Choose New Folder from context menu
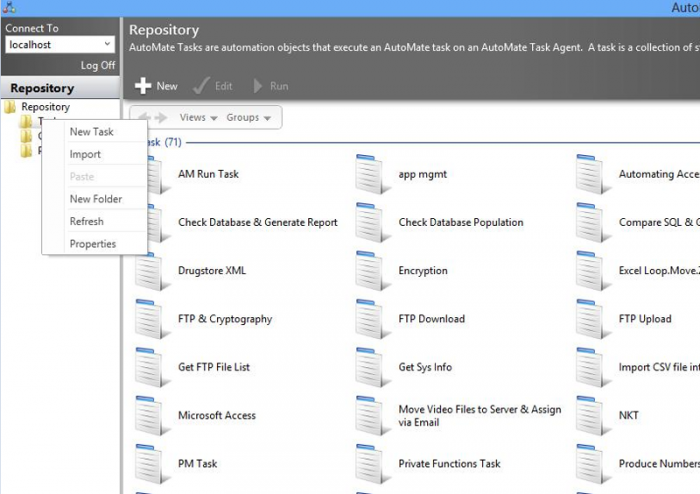This screenshot has width=700, height=494. [x=95, y=199]
